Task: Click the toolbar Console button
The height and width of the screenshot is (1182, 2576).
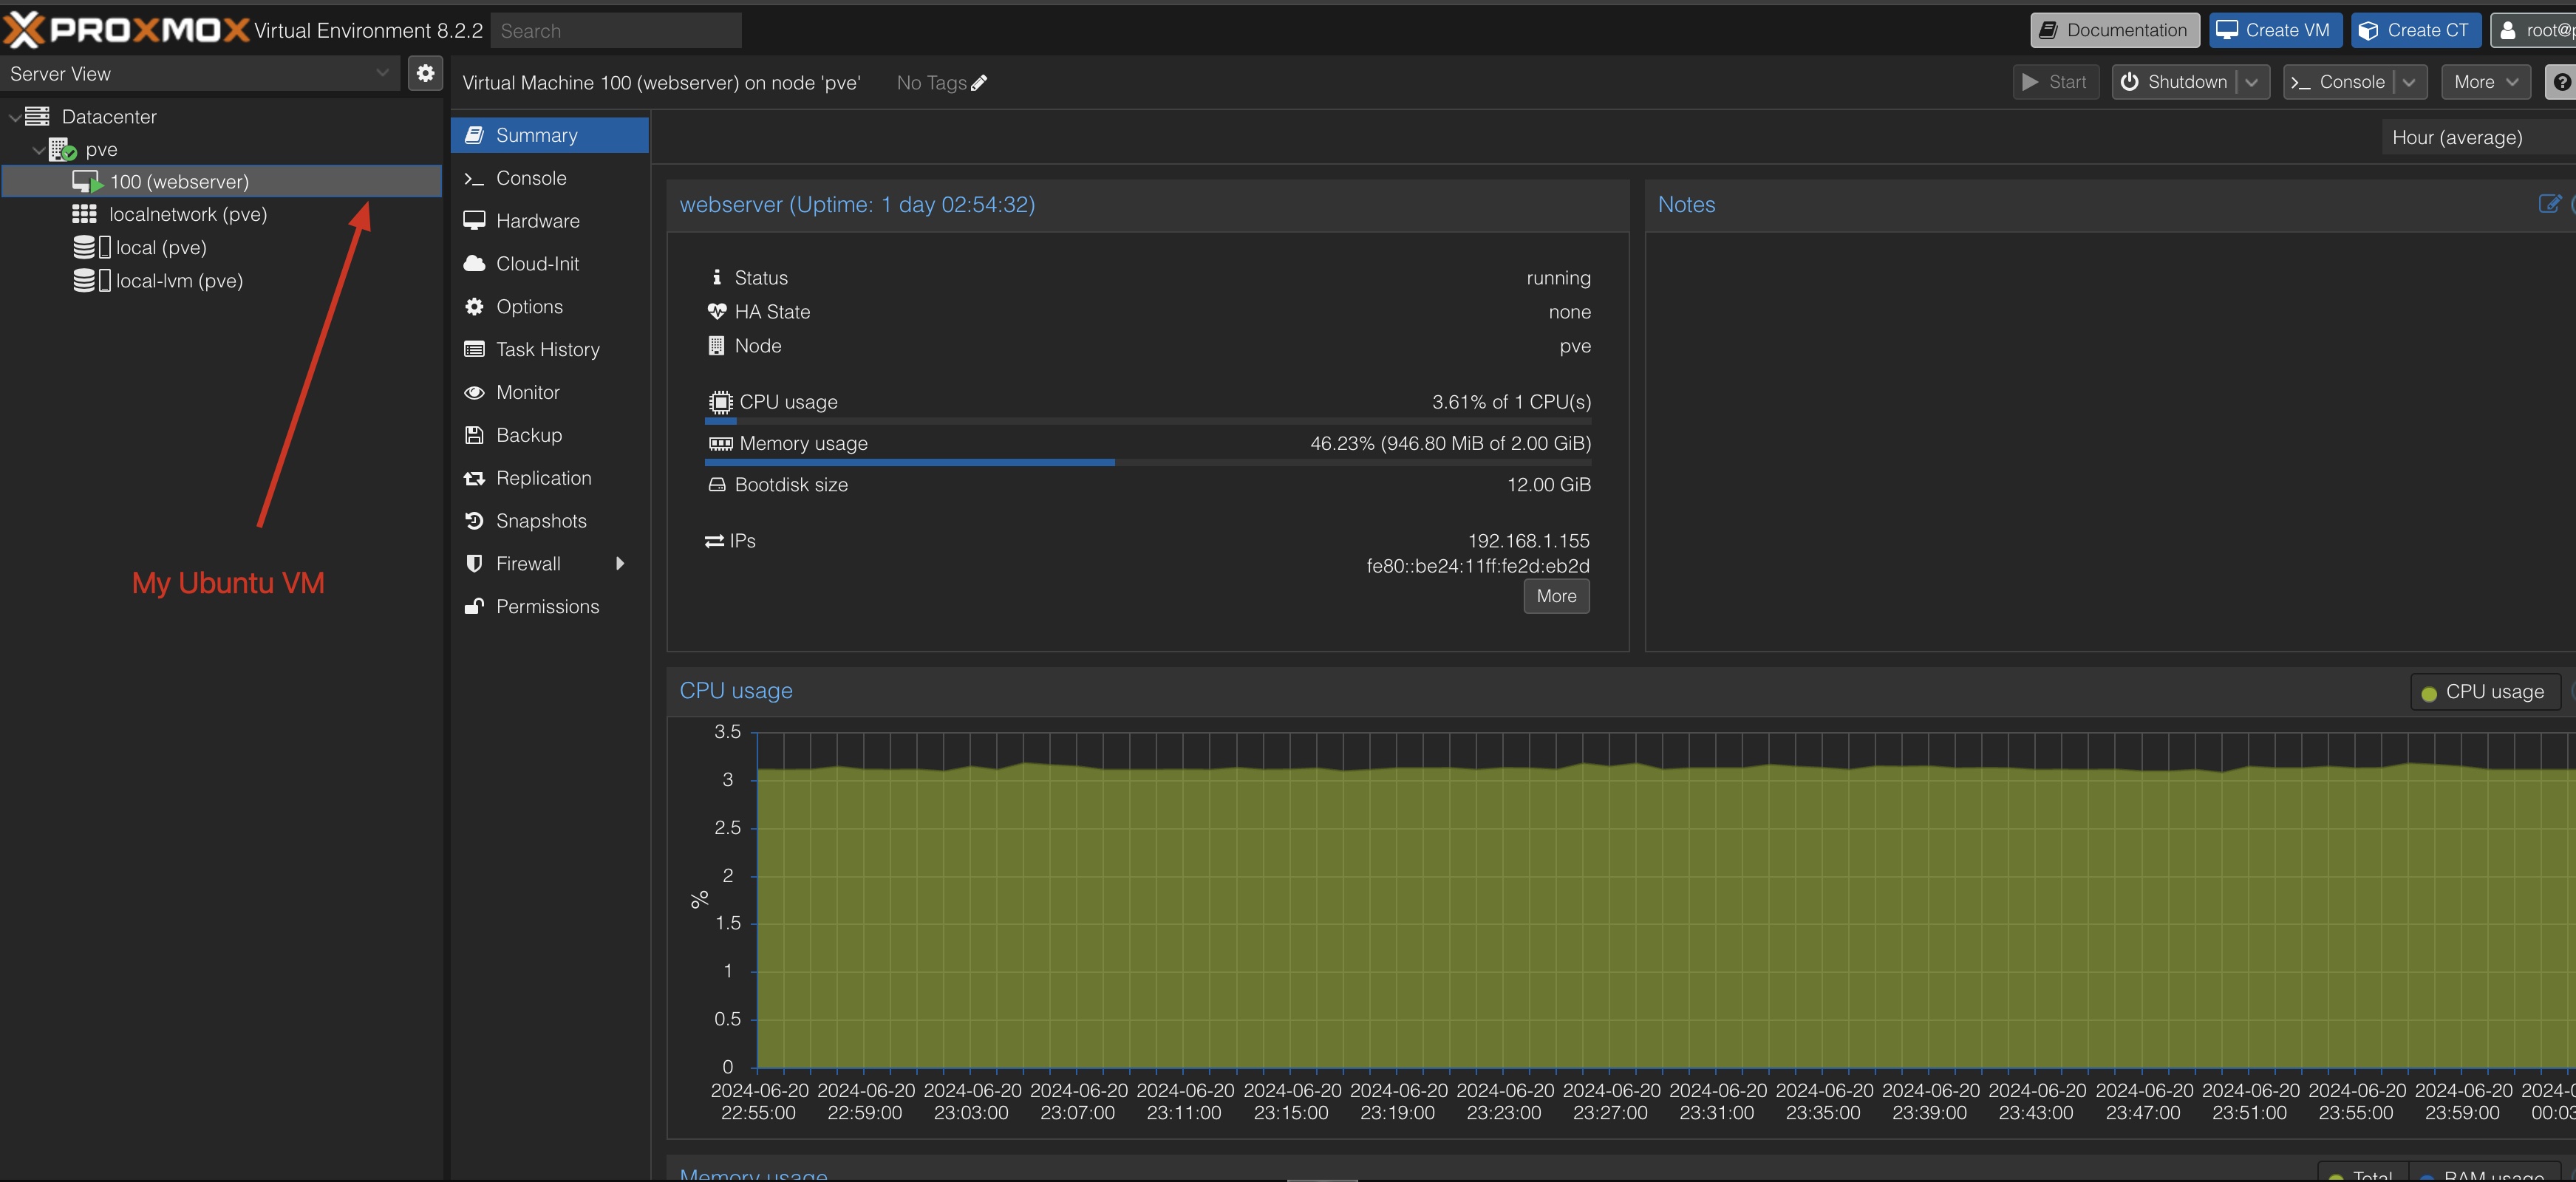Action: [2338, 82]
